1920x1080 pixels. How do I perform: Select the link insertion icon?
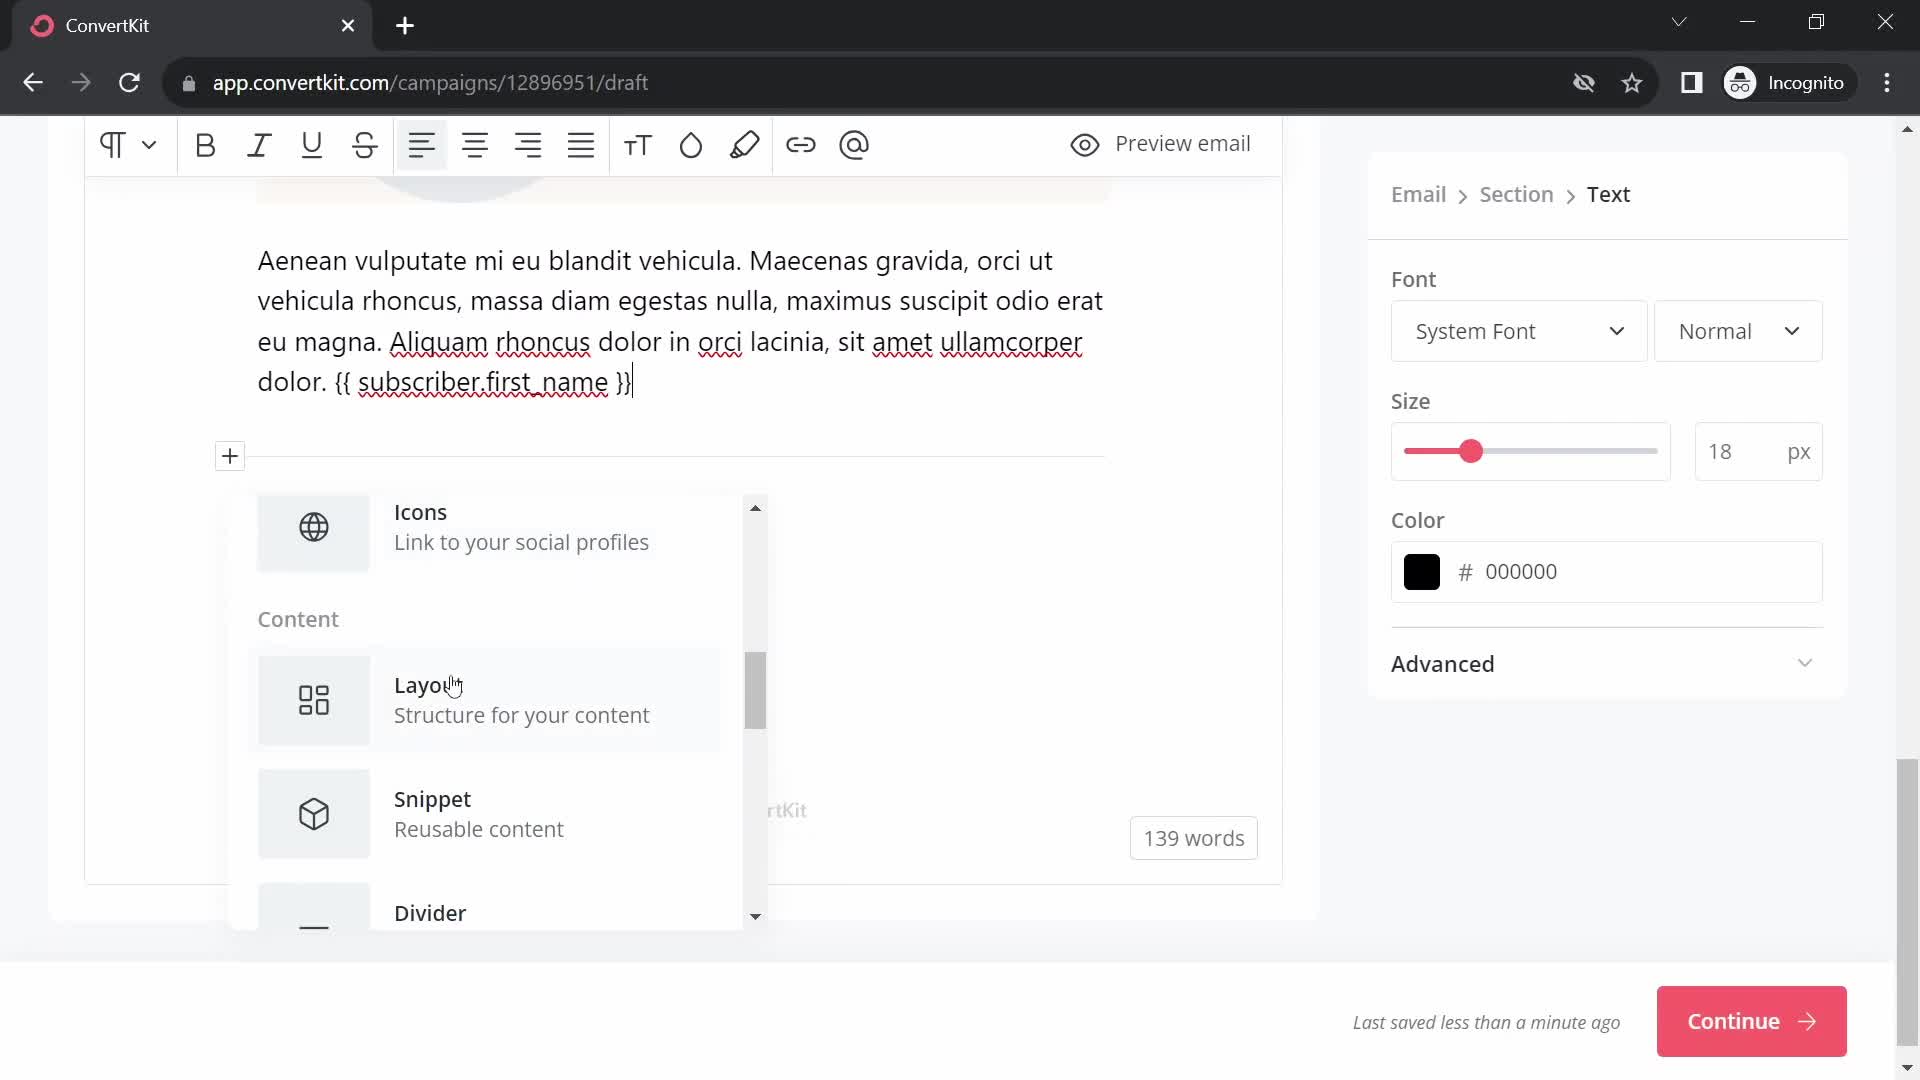802,145
